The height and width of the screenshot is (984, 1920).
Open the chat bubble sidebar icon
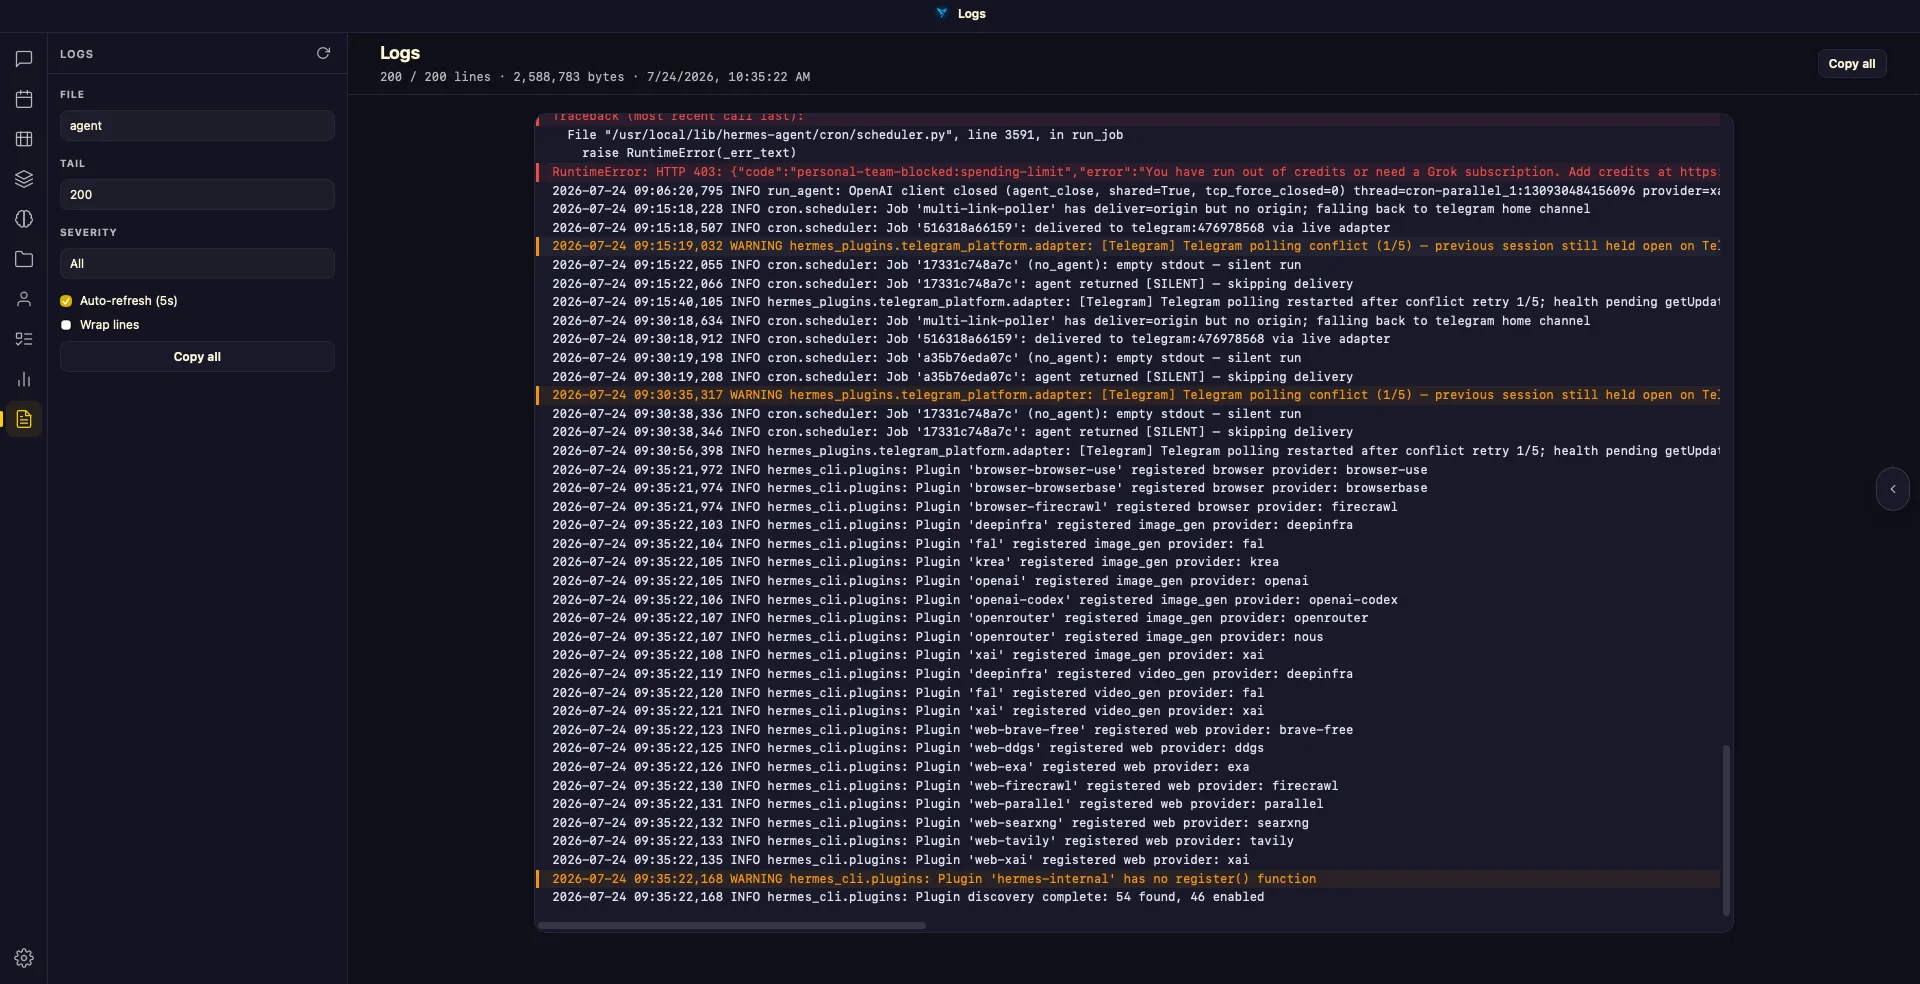point(24,59)
